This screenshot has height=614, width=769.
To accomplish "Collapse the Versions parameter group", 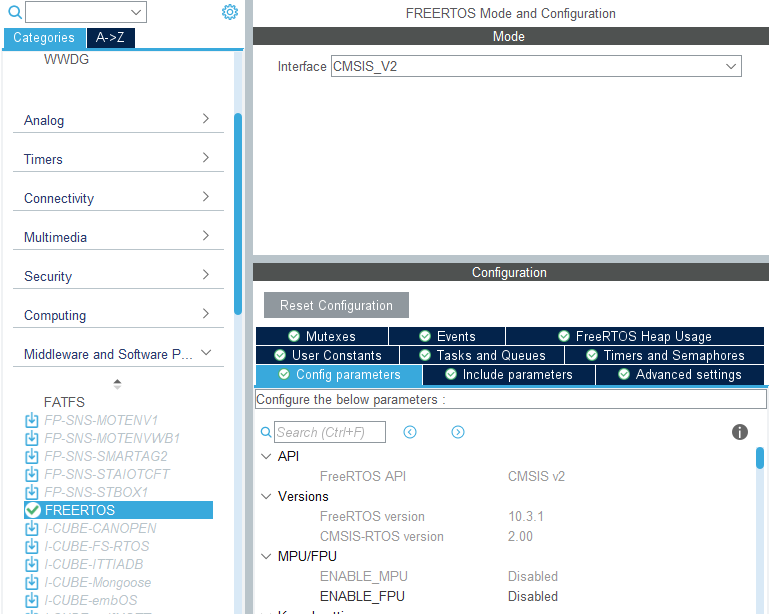I will coord(266,496).
